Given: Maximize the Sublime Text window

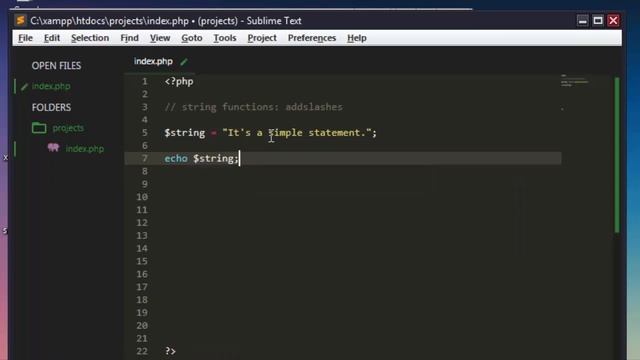Looking at the screenshot, I should click(x=598, y=20).
